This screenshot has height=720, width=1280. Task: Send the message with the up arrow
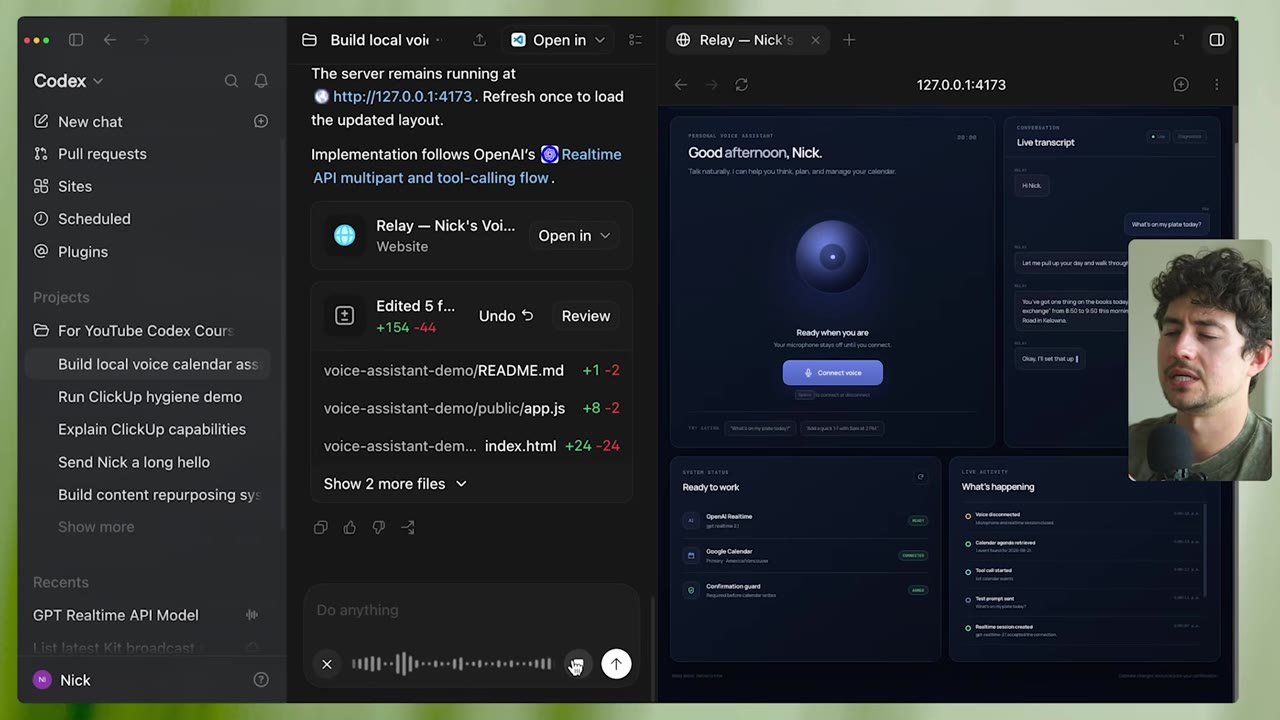(616, 664)
